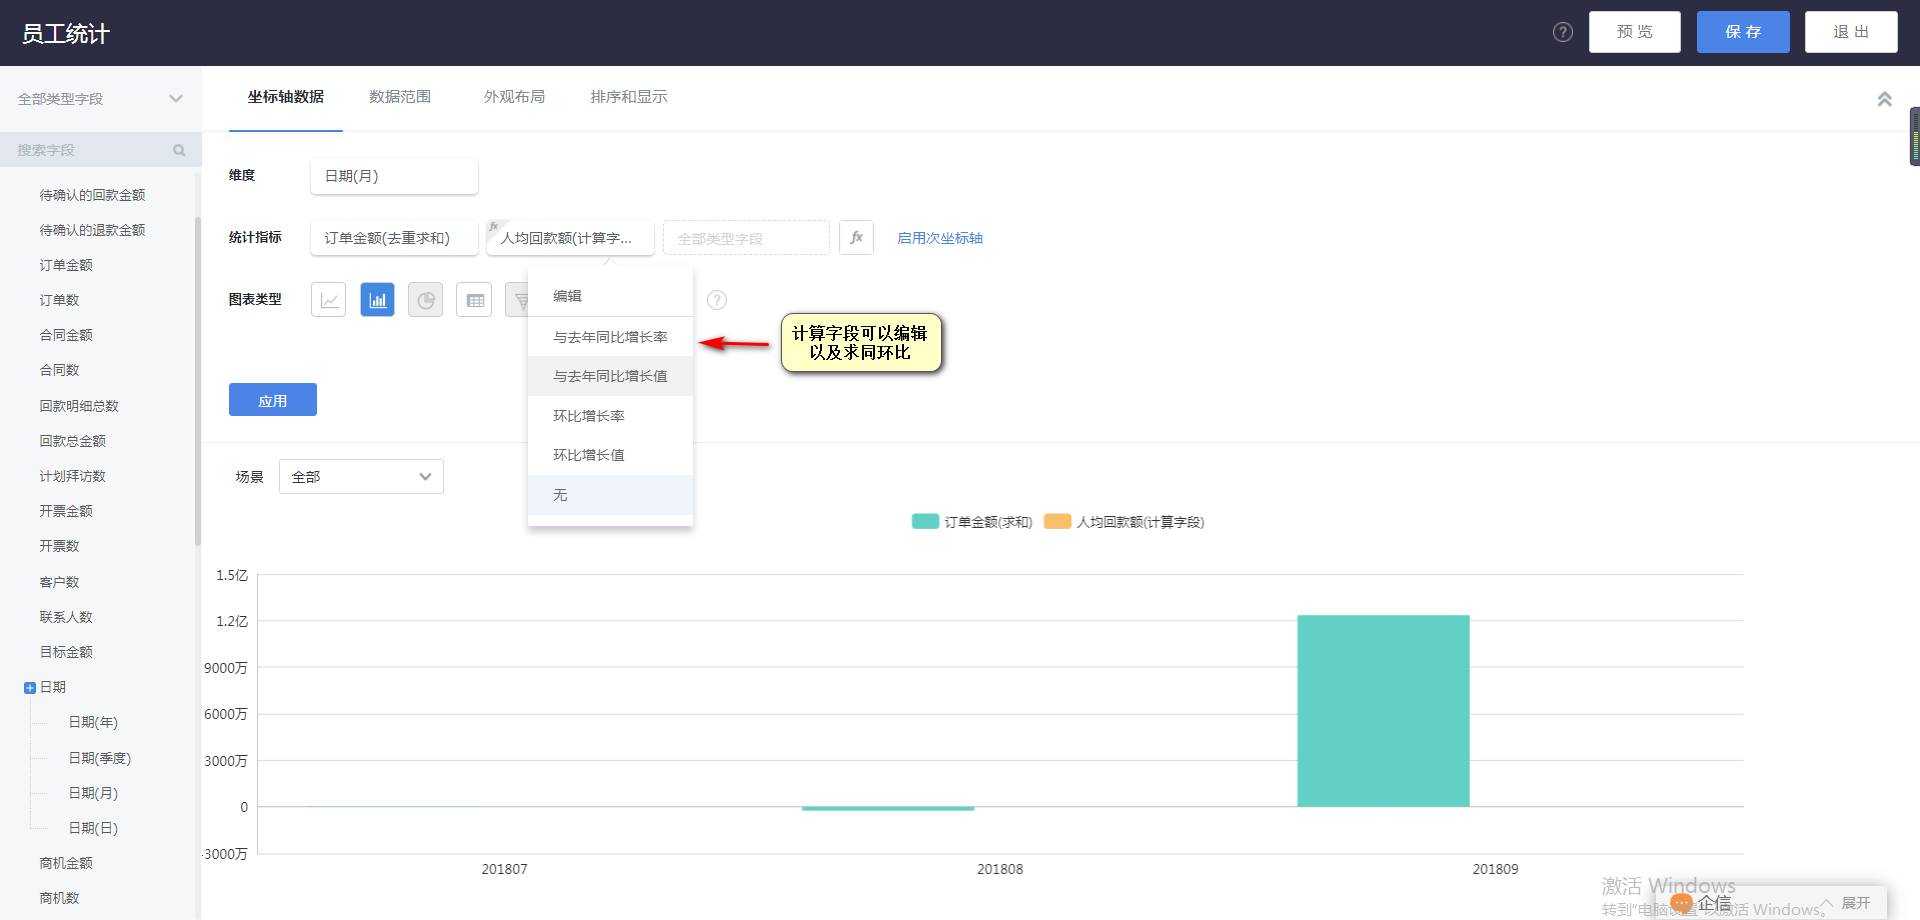
Task: Select field 订单数 in sidebar
Action: pyautogui.click(x=59, y=300)
